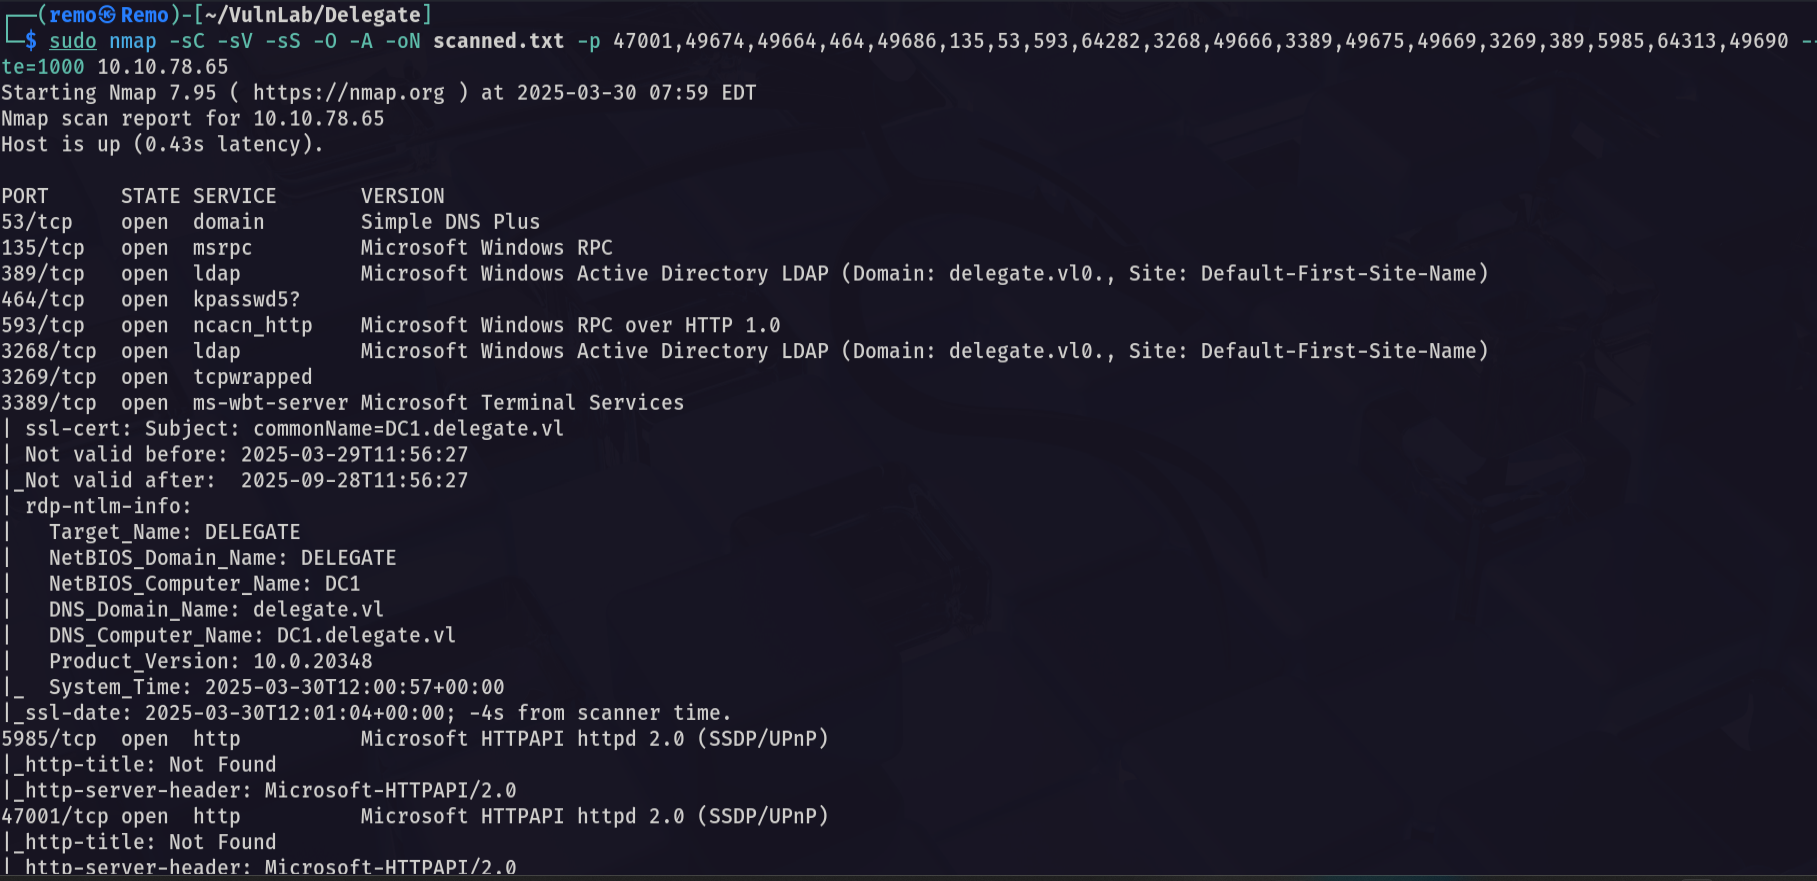The image size is (1817, 881).
Task: Click the dollar sign prompt symbol
Action: click(31, 41)
